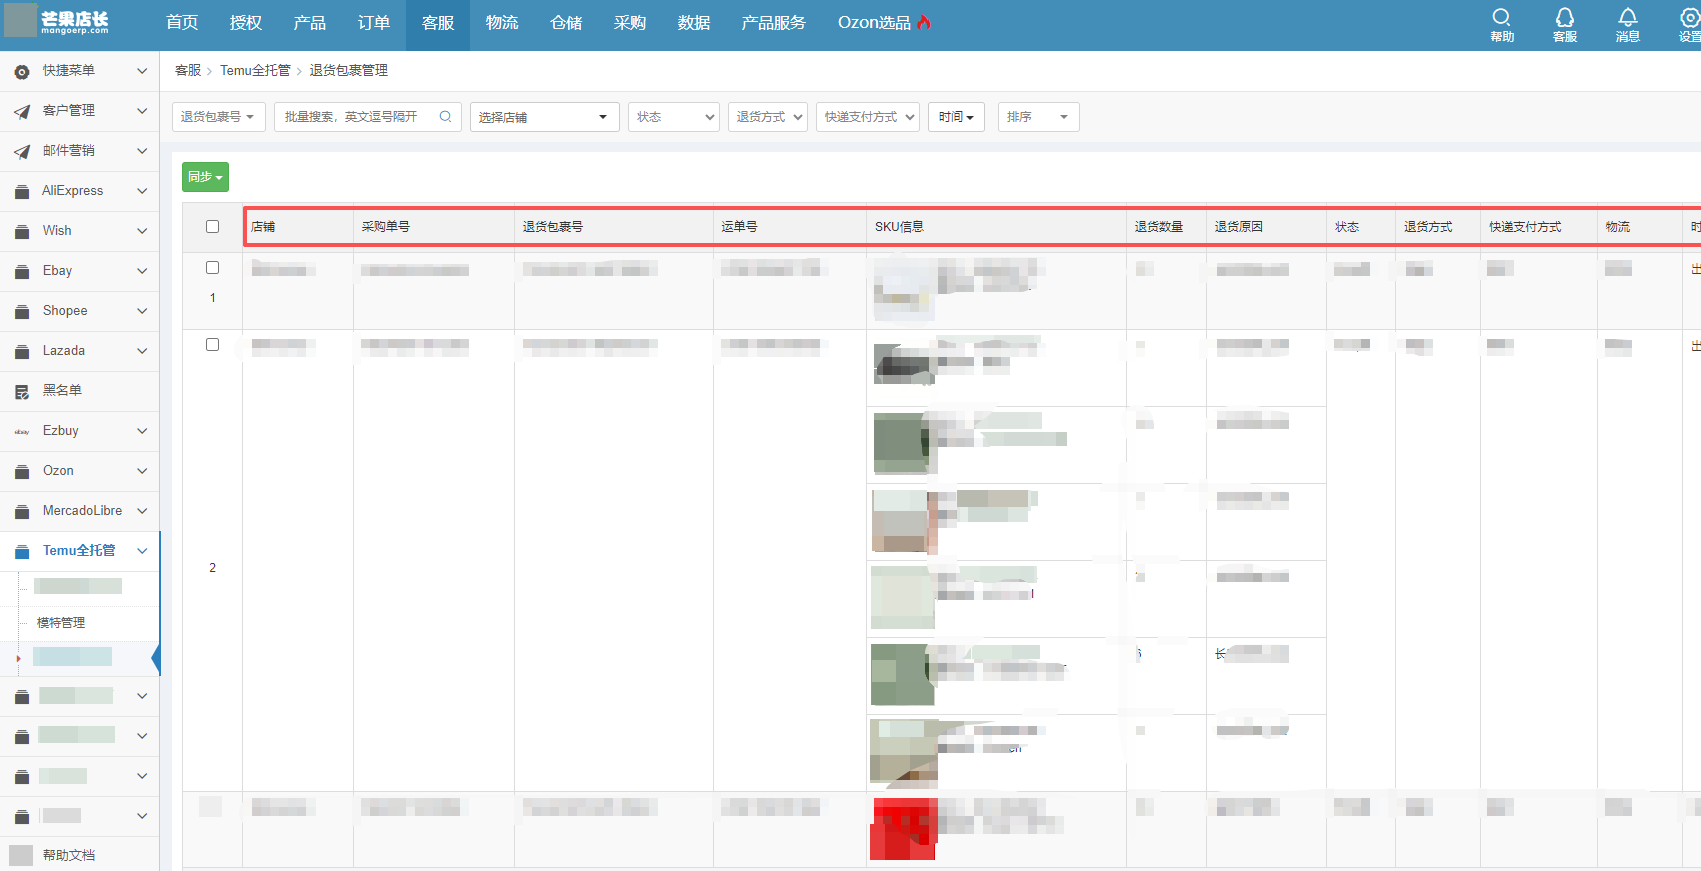1701x871 pixels.
Task: Click the quick menu gear icon
Action: coord(22,71)
